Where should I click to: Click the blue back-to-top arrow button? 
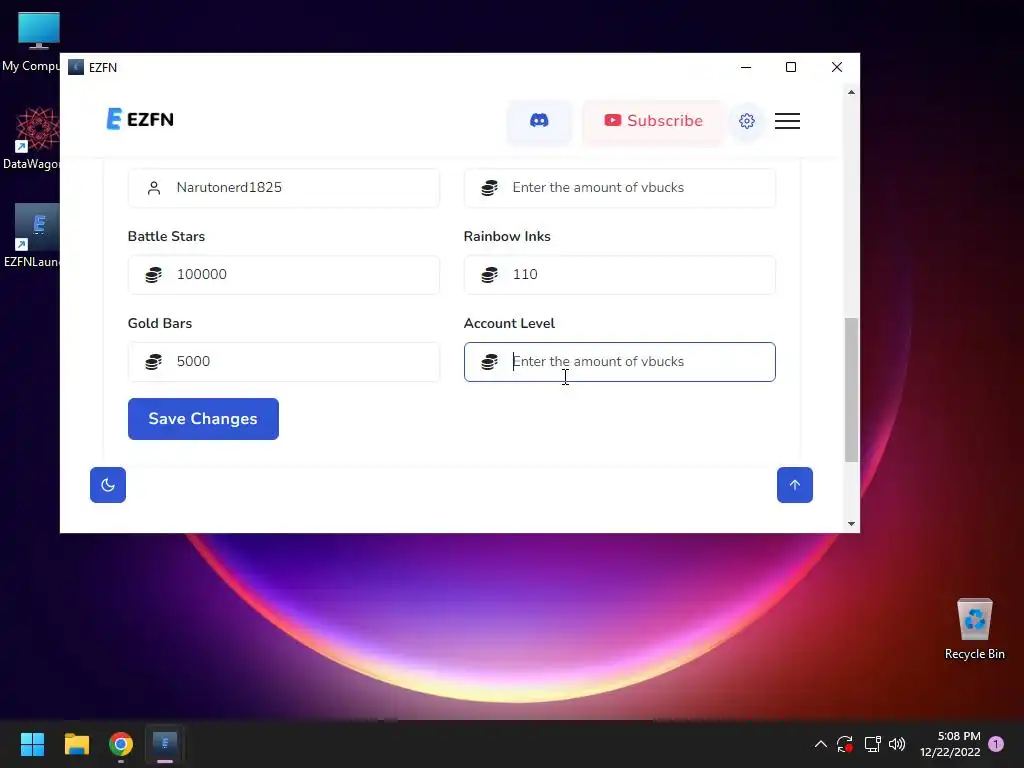pos(795,485)
